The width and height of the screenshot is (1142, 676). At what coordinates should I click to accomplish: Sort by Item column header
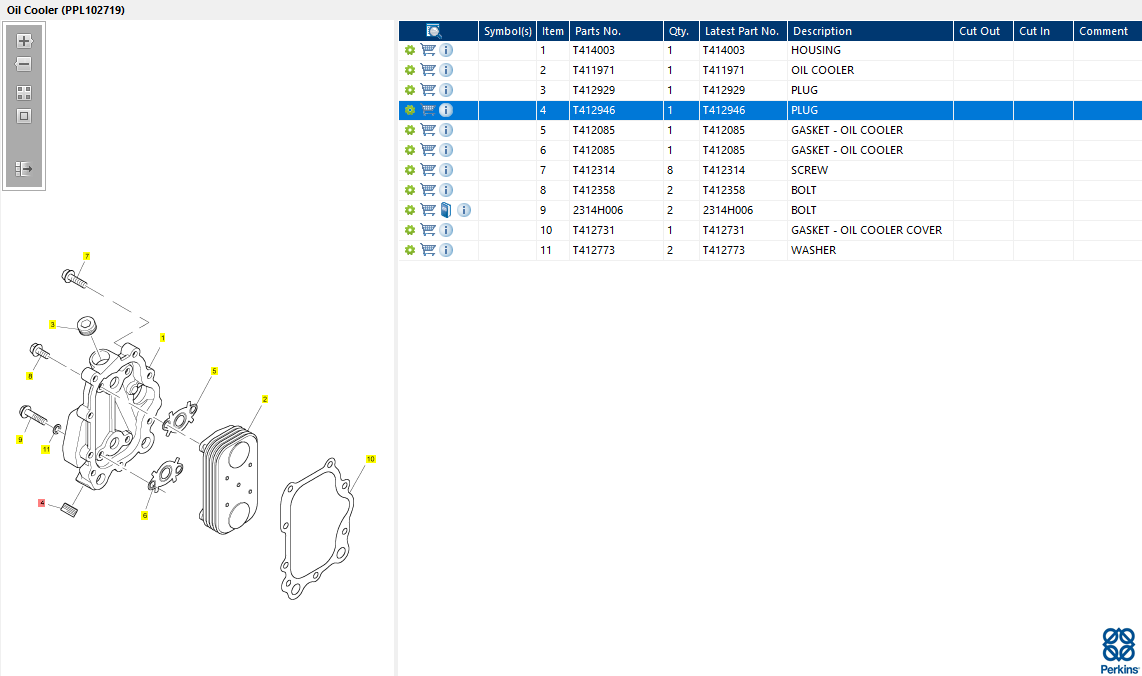[553, 31]
